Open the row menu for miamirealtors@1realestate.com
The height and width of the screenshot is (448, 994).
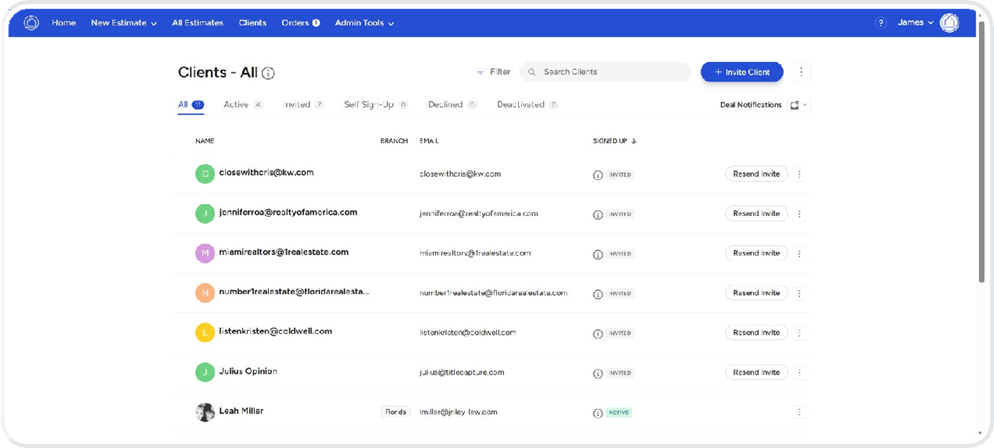coord(799,253)
